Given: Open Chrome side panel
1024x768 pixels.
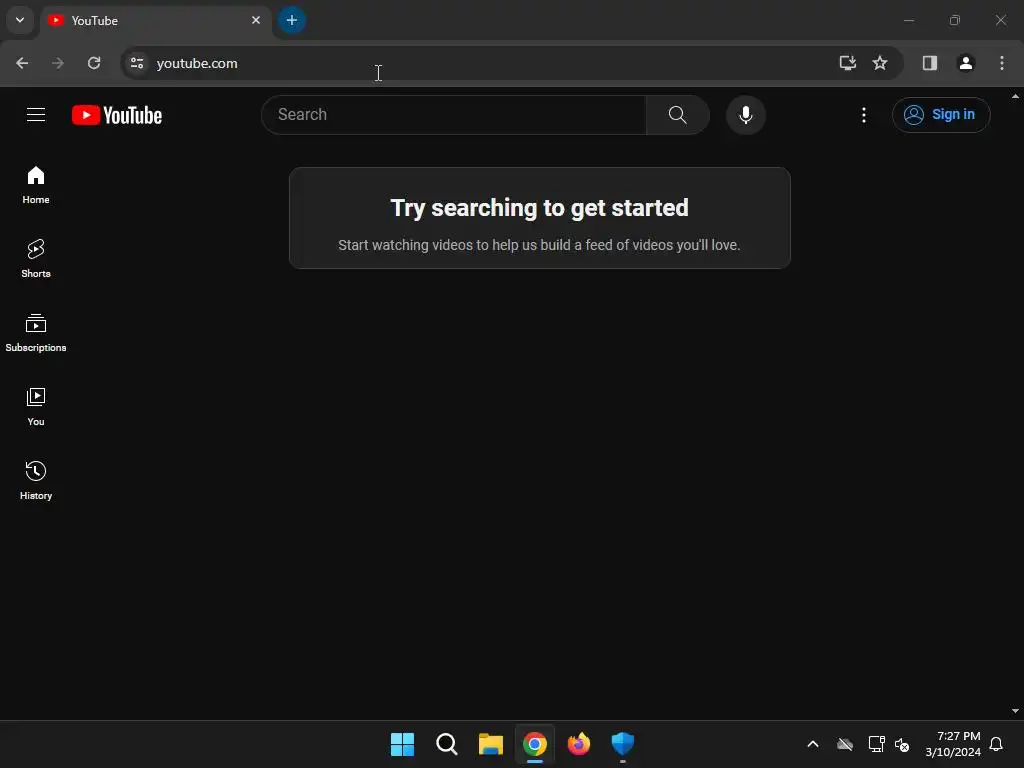Looking at the screenshot, I should pos(929,63).
